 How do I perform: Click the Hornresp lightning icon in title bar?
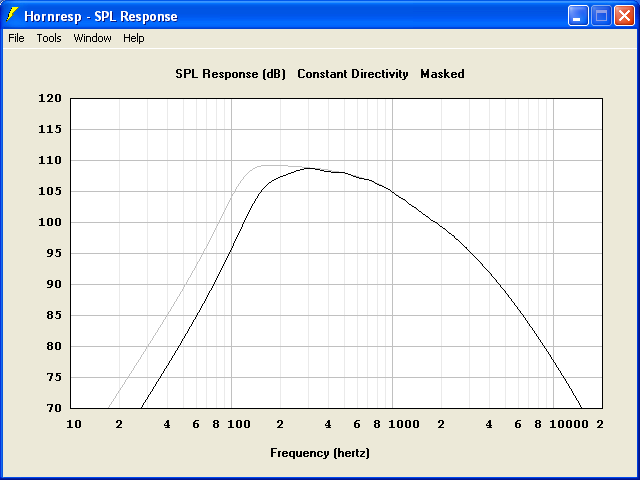[12, 15]
